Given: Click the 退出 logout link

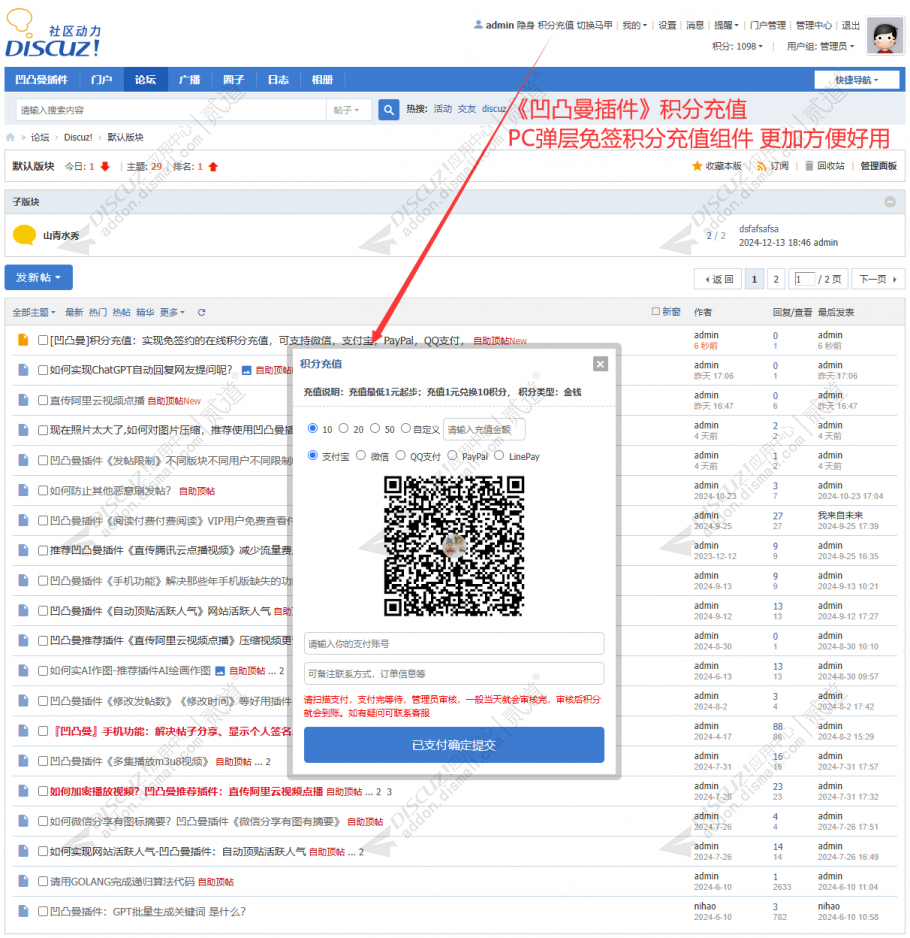Looking at the screenshot, I should pyautogui.click(x=850, y=25).
